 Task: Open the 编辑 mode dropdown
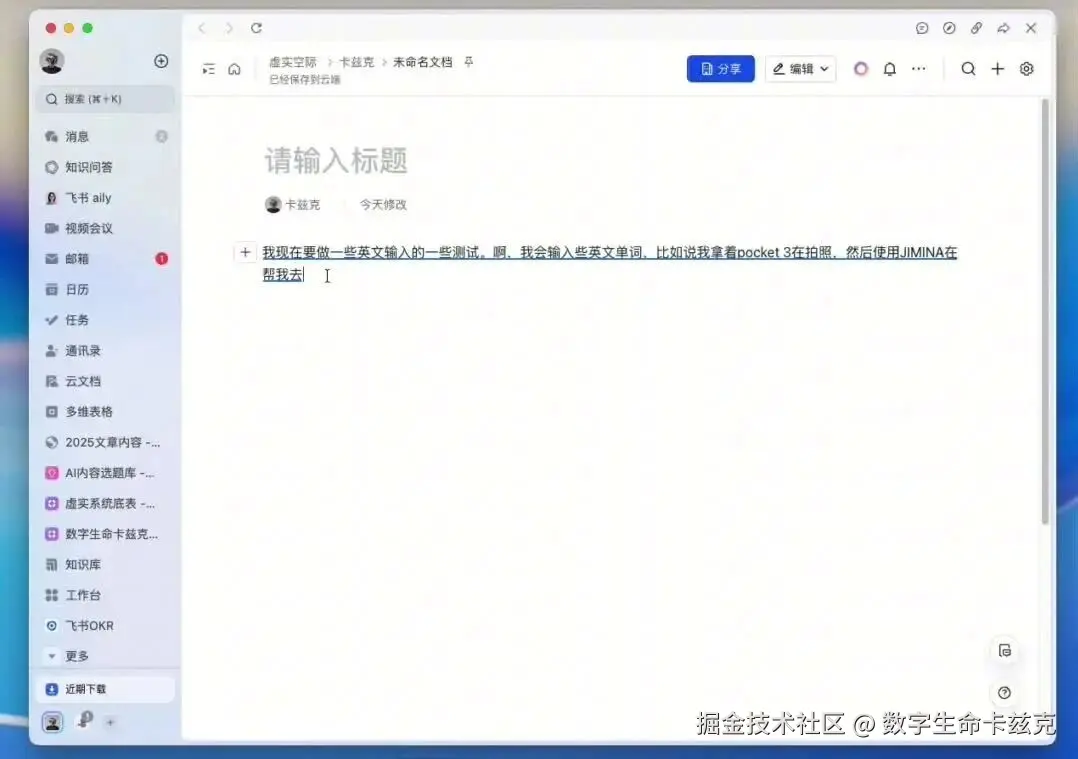coord(800,69)
